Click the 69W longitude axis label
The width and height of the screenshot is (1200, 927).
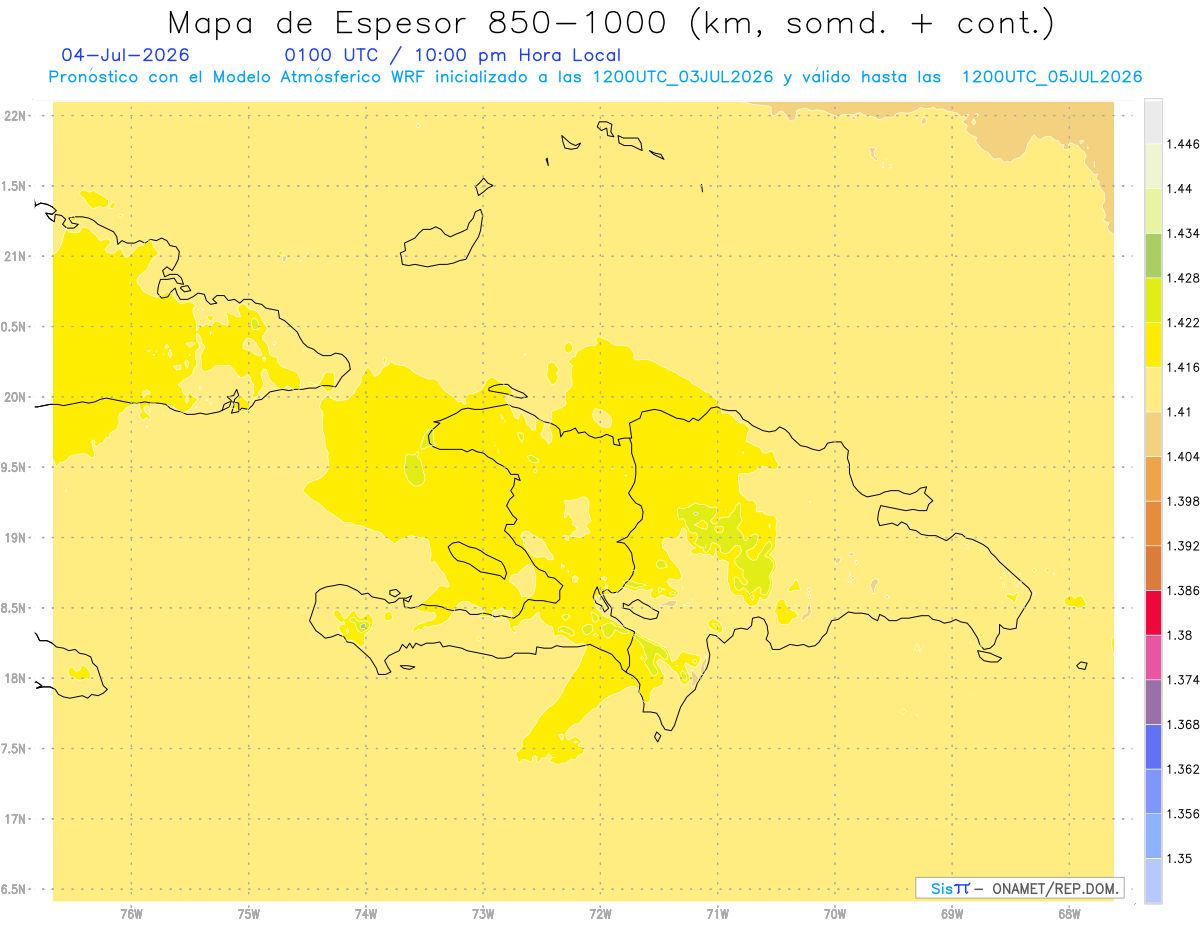[x=952, y=913]
